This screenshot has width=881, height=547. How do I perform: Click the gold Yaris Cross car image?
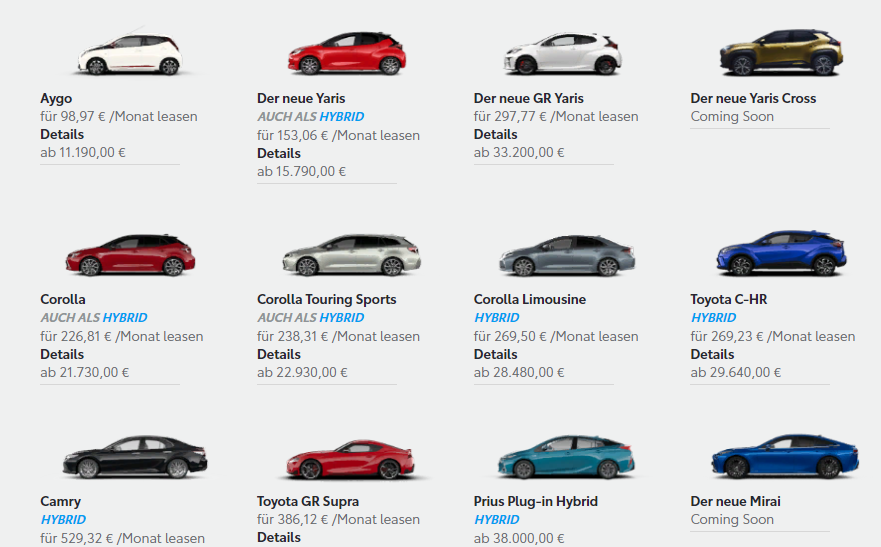click(x=781, y=53)
